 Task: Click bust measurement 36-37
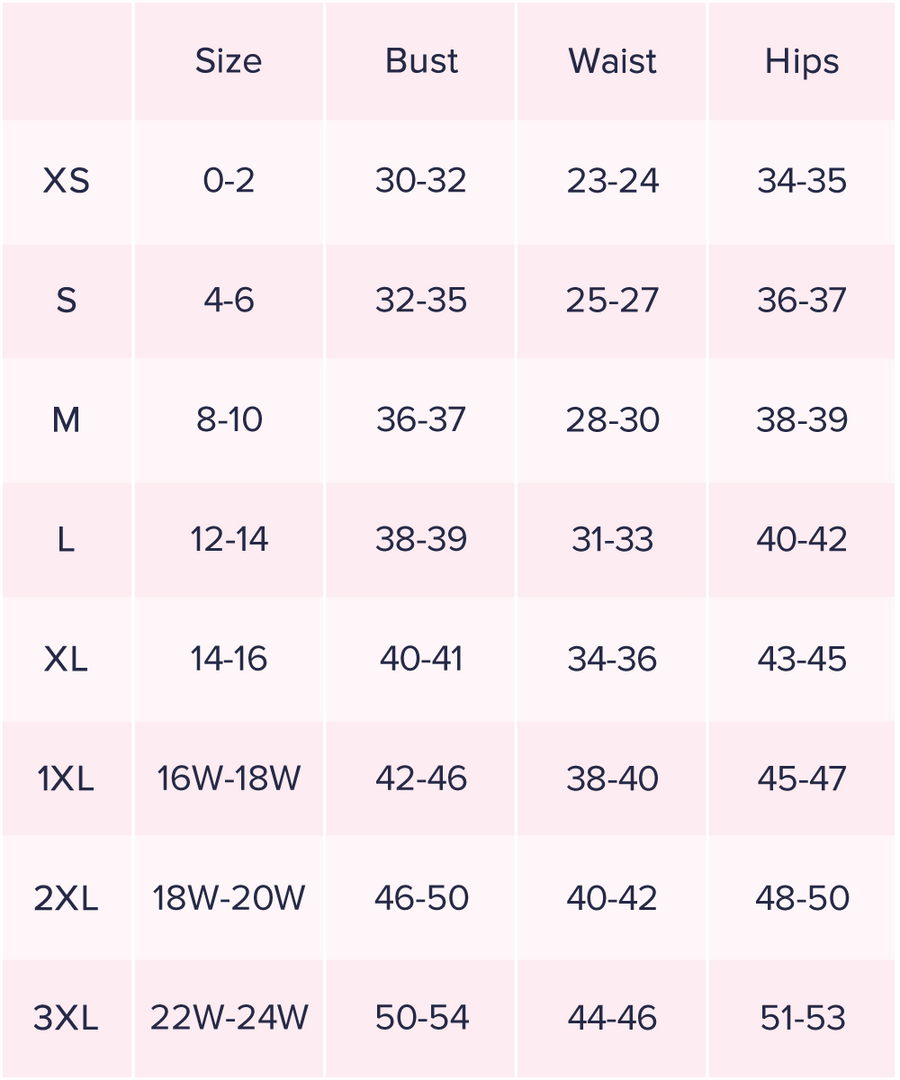421,419
